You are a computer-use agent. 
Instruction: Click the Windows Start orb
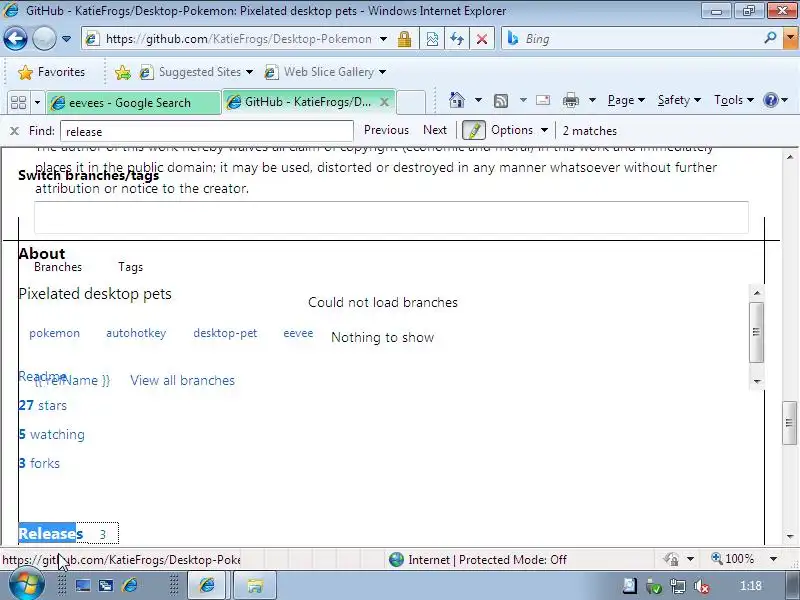coord(26,585)
